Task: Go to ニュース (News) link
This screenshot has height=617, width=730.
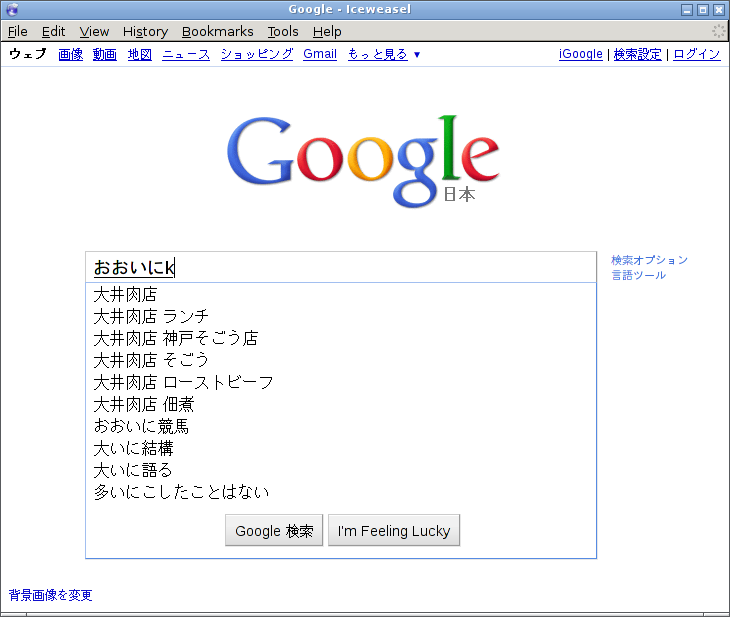Action: click(186, 54)
